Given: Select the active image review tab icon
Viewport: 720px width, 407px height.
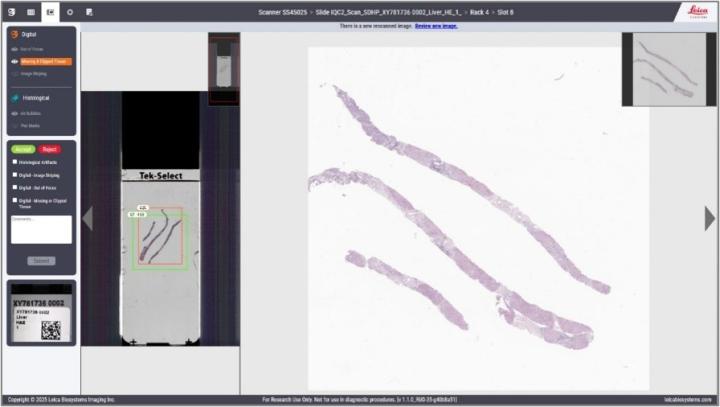Looking at the screenshot, I should [51, 12].
